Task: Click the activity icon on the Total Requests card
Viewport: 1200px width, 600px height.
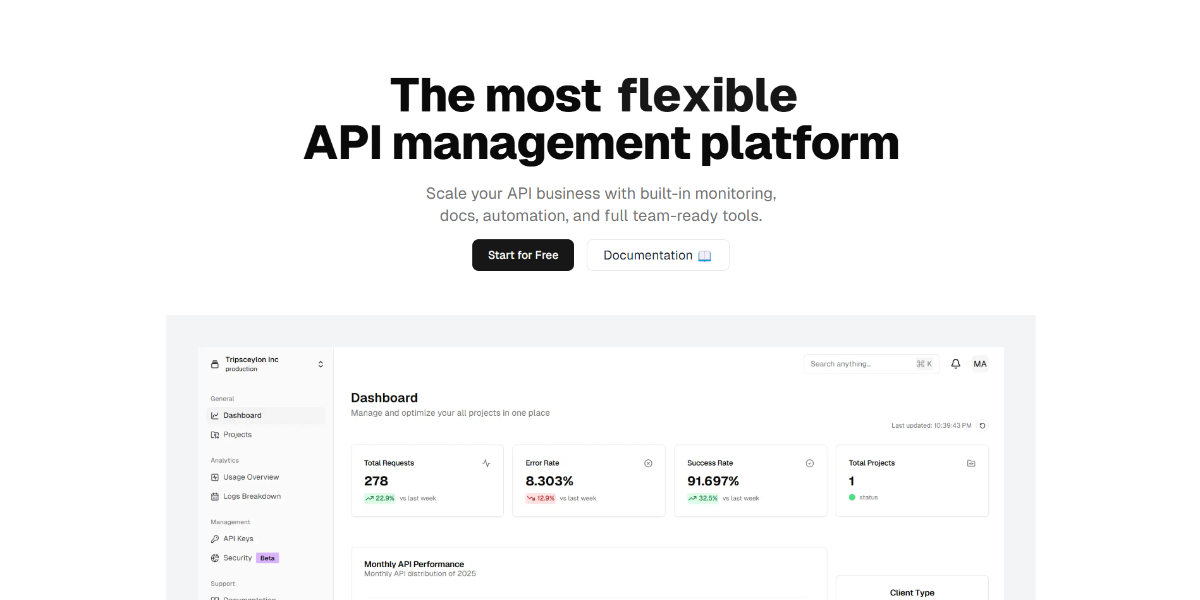Action: [485, 463]
